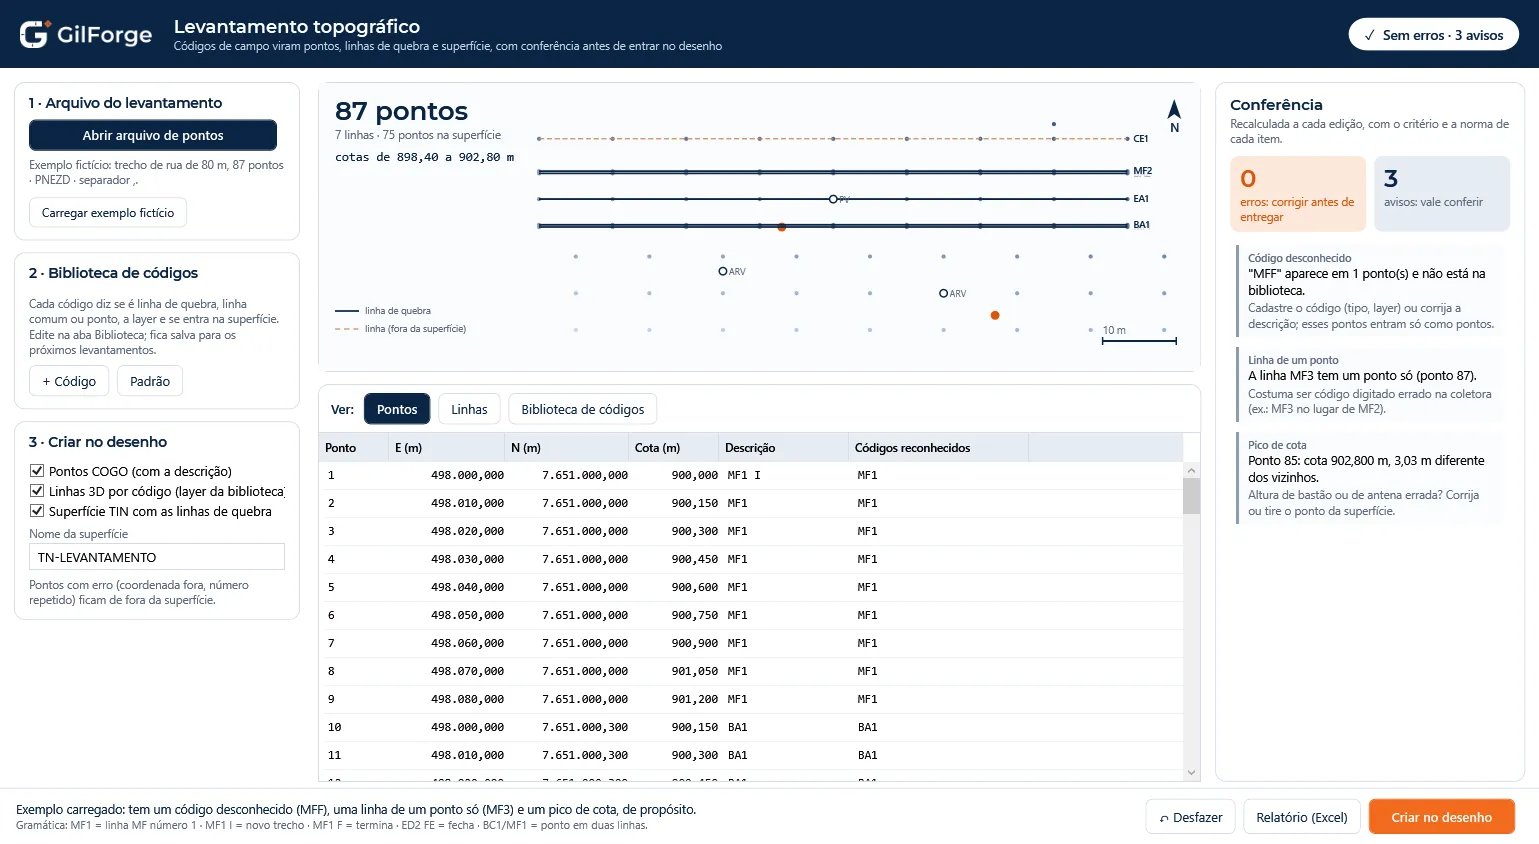Viewport: 1539px width, 844px height.
Task: Export the Relatório (Excel) report
Action: pyautogui.click(x=1302, y=817)
